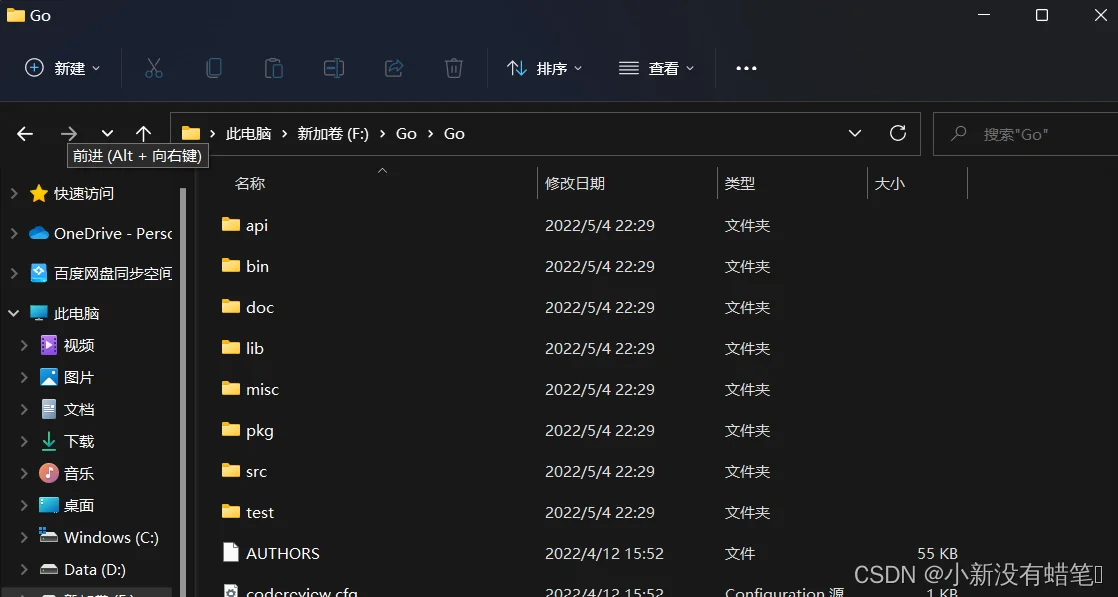
Task: Click the 55 KB size value
Action: (x=937, y=553)
